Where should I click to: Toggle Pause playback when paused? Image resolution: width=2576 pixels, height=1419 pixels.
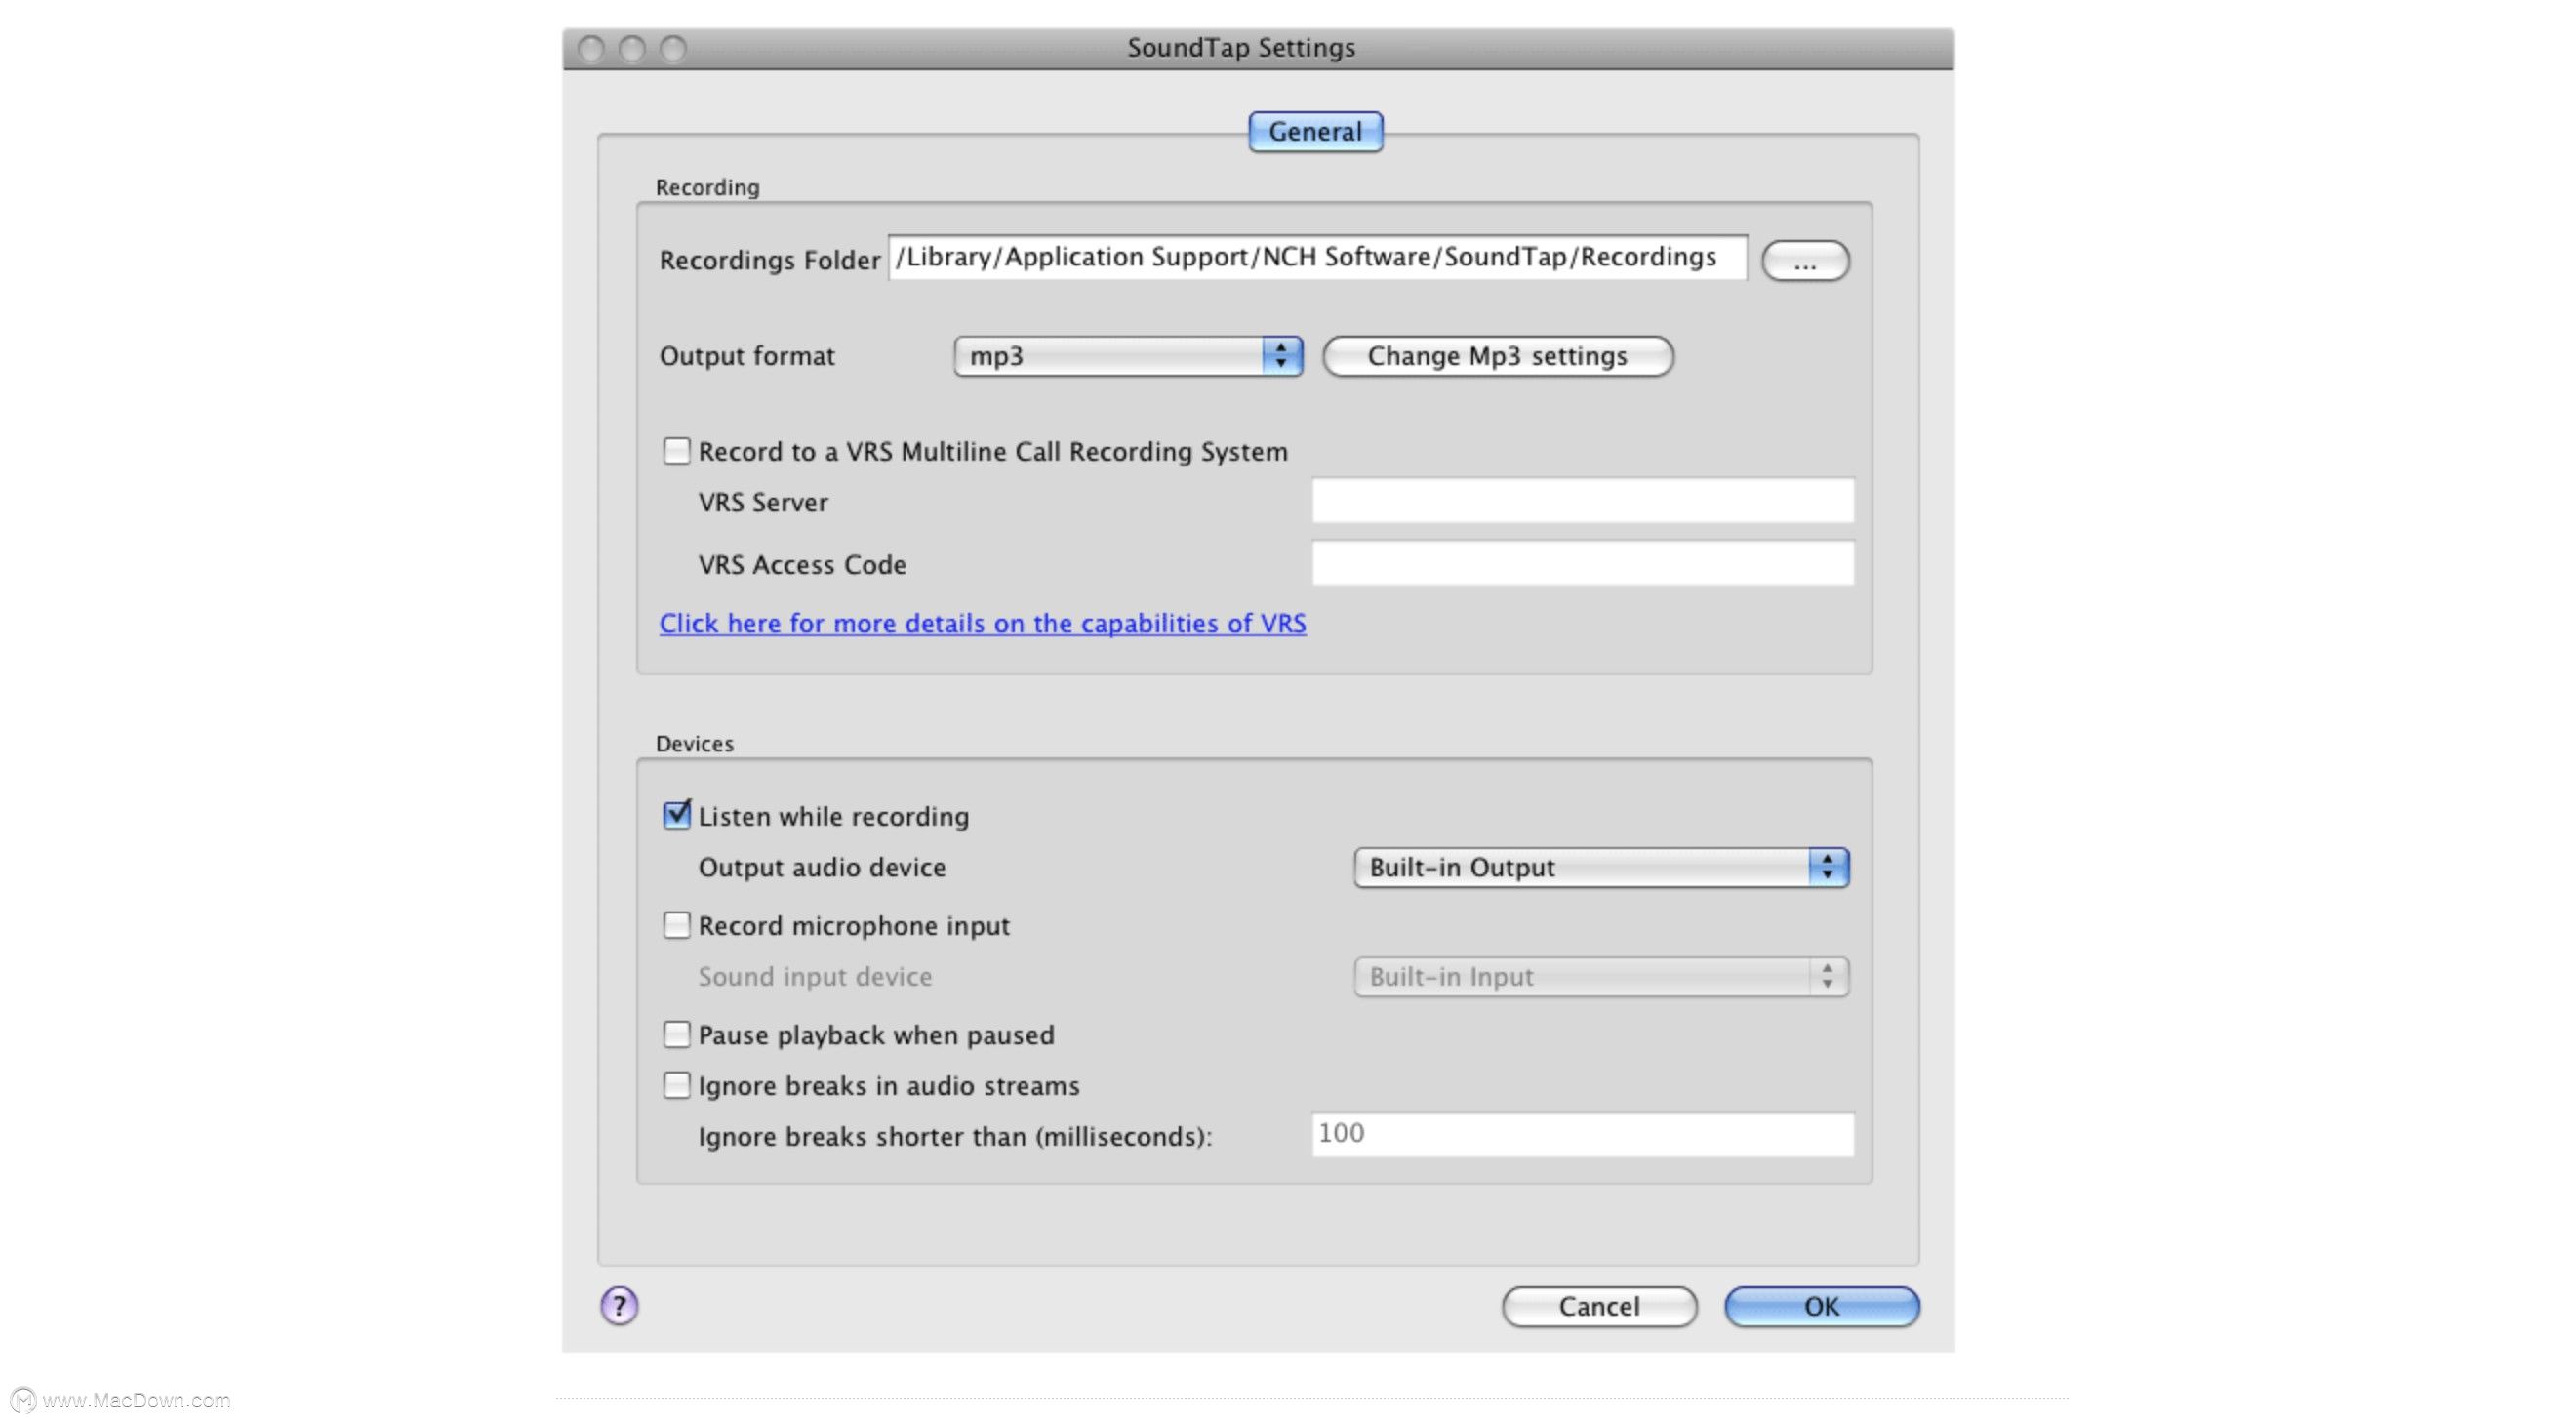(677, 1034)
